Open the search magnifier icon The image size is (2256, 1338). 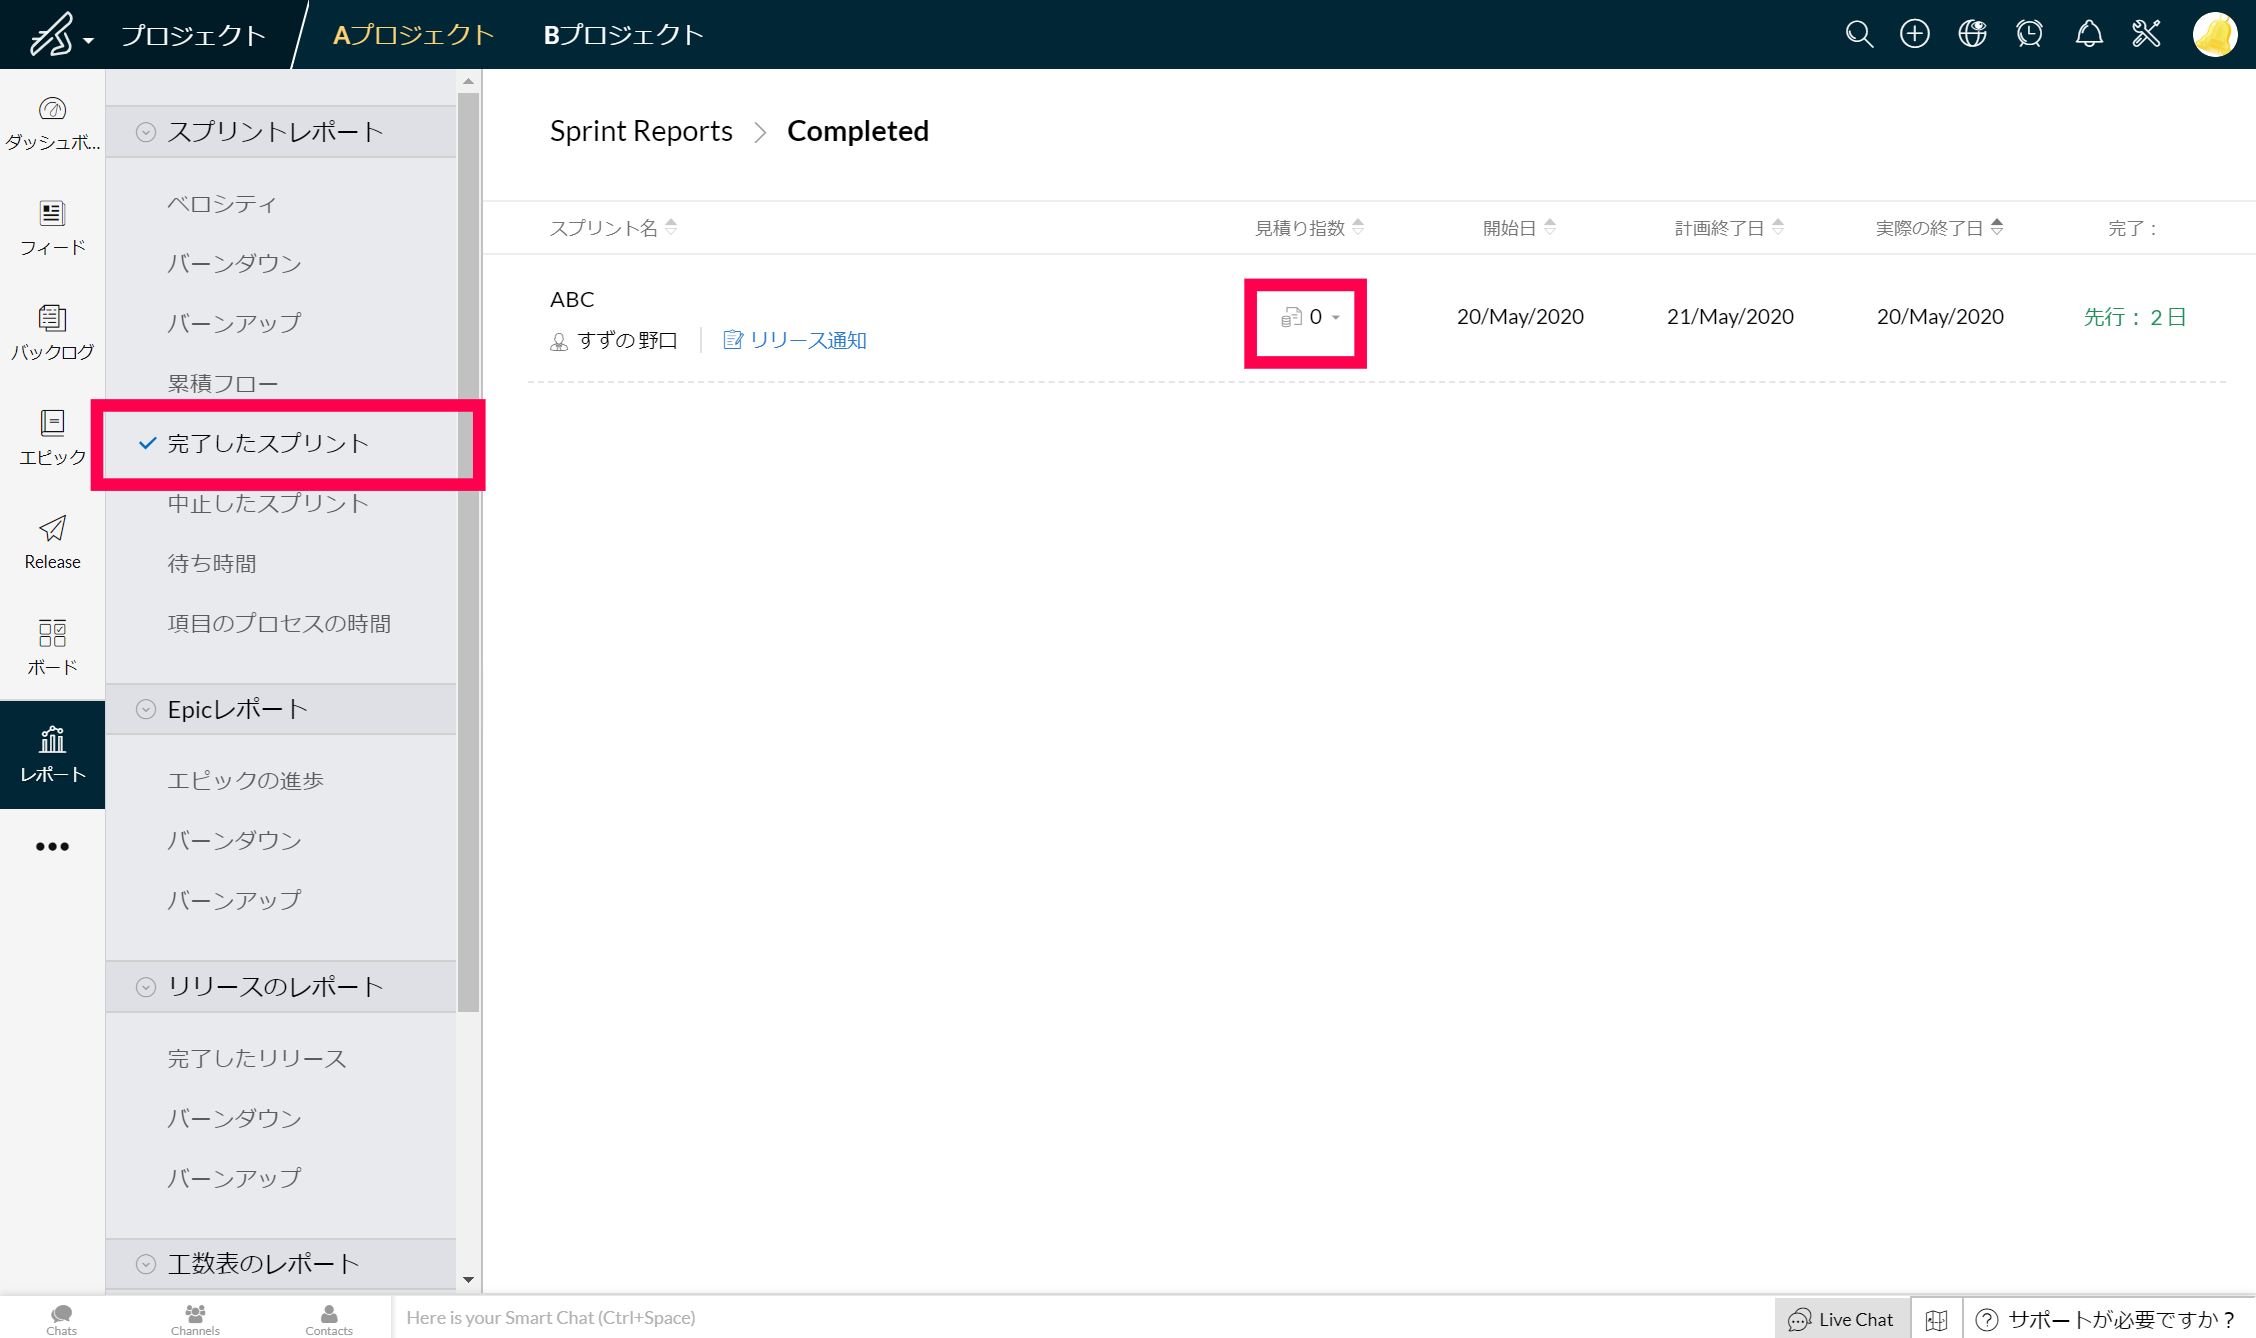coord(1859,34)
